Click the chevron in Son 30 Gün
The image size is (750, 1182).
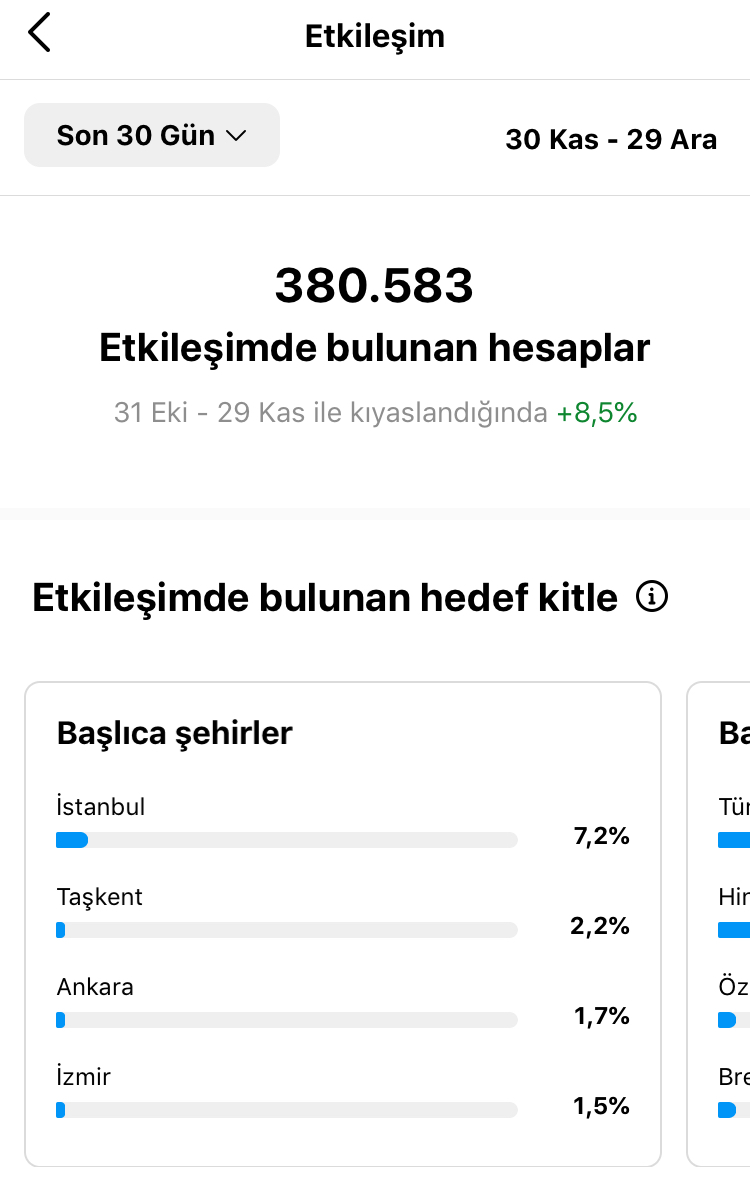coord(236,136)
